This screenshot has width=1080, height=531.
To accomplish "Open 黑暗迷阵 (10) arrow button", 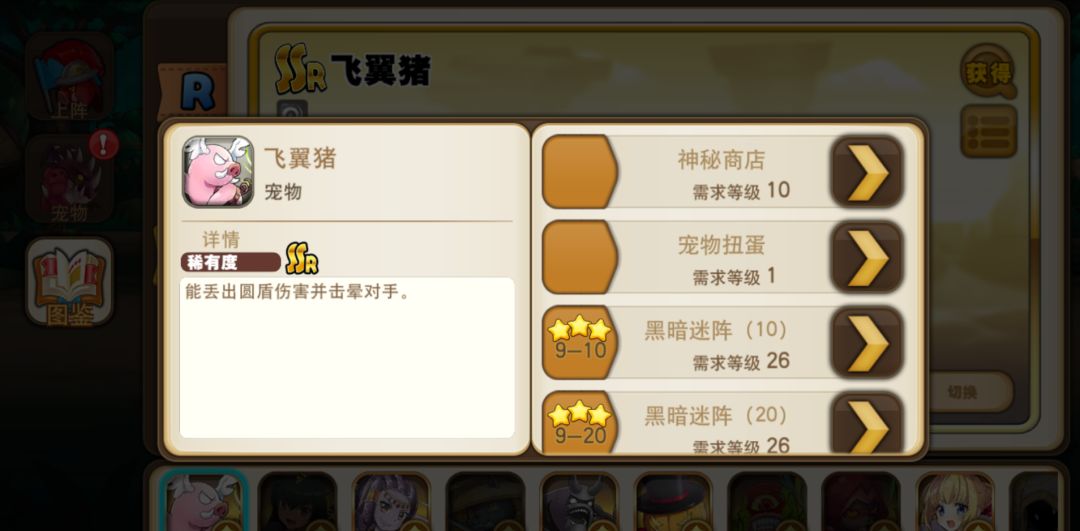I will 867,342.
